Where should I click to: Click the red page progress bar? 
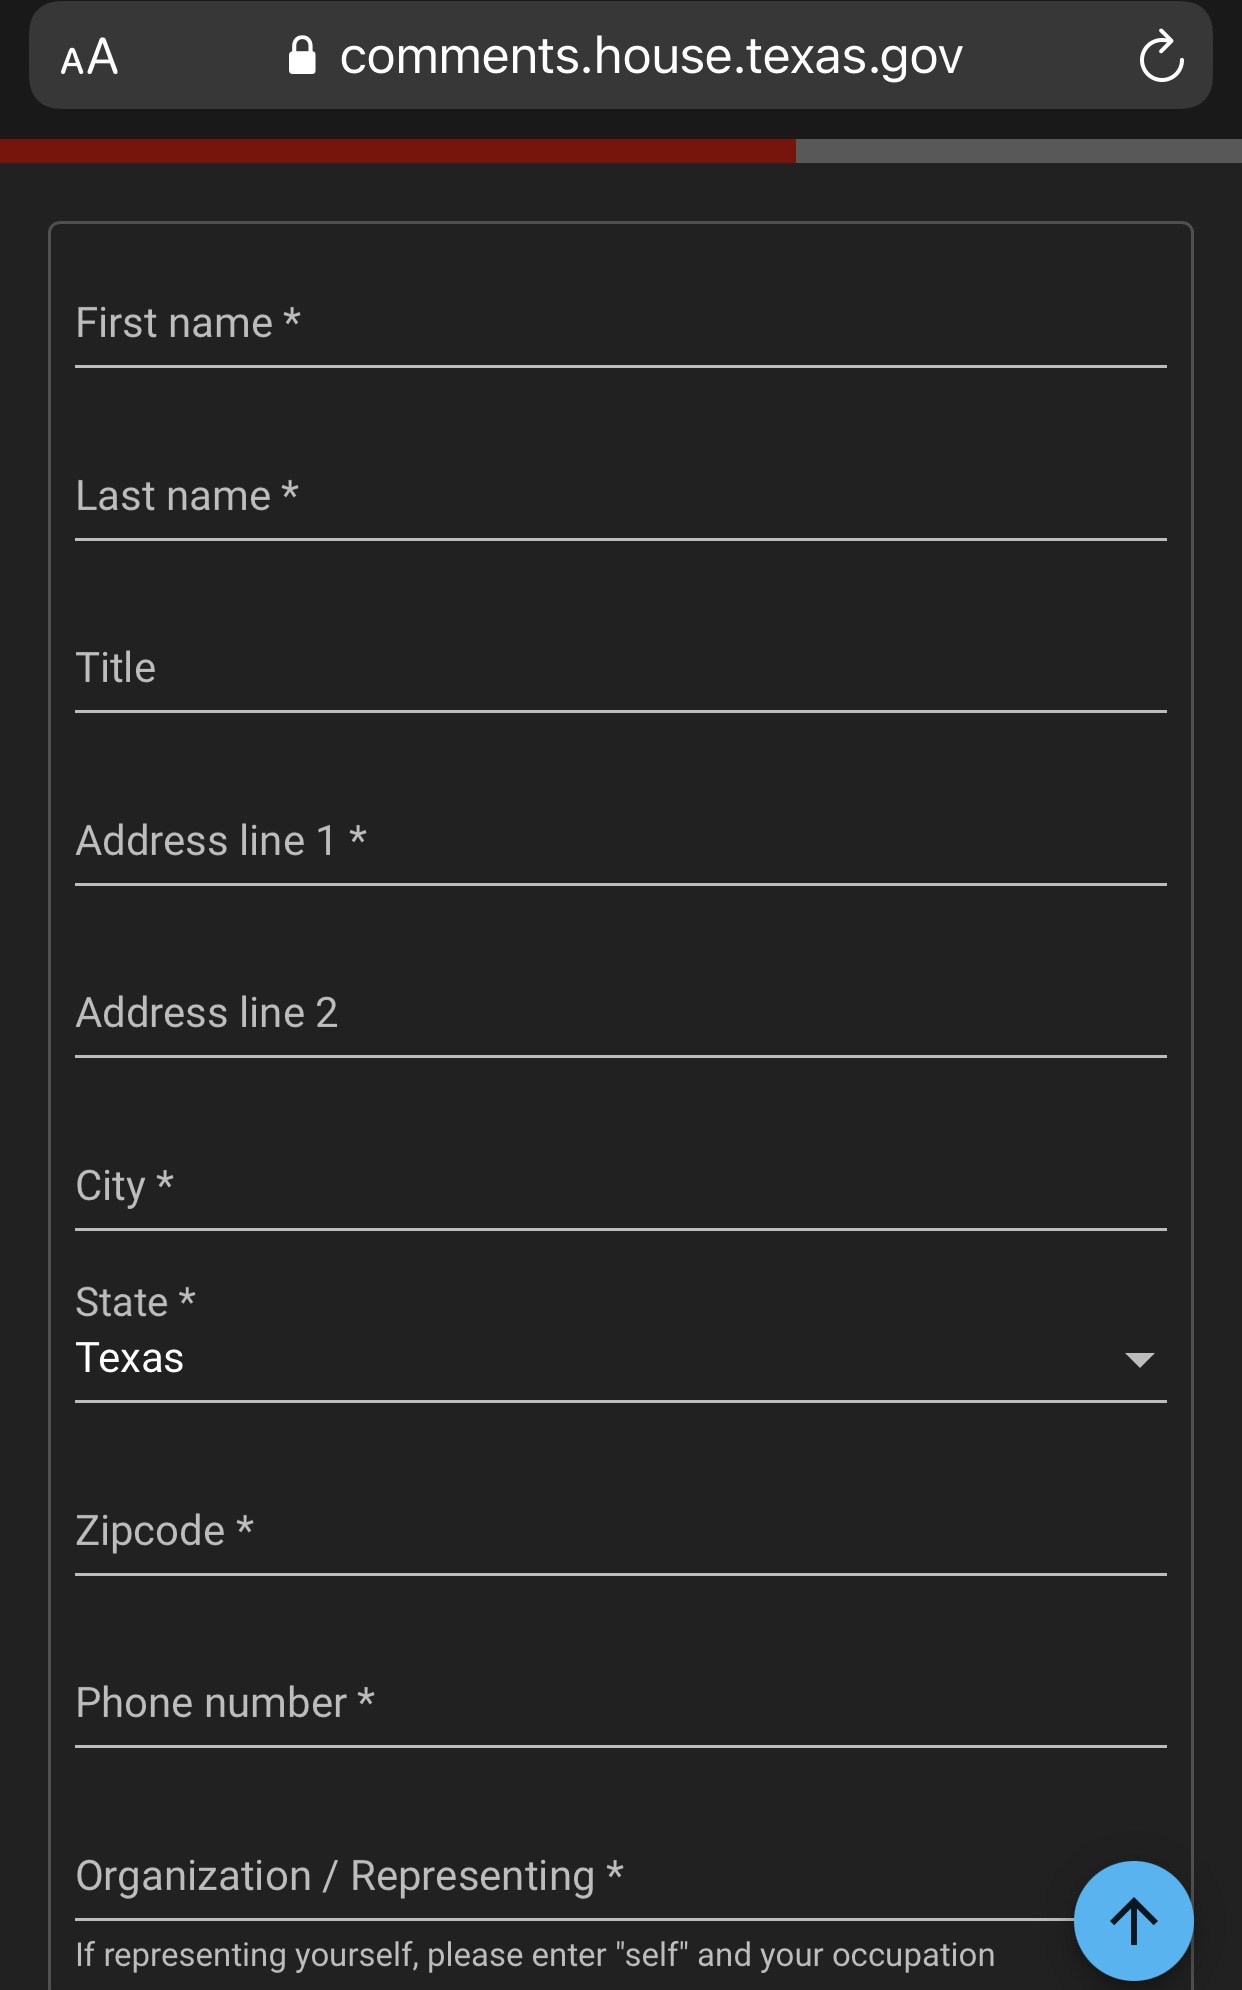click(x=398, y=151)
